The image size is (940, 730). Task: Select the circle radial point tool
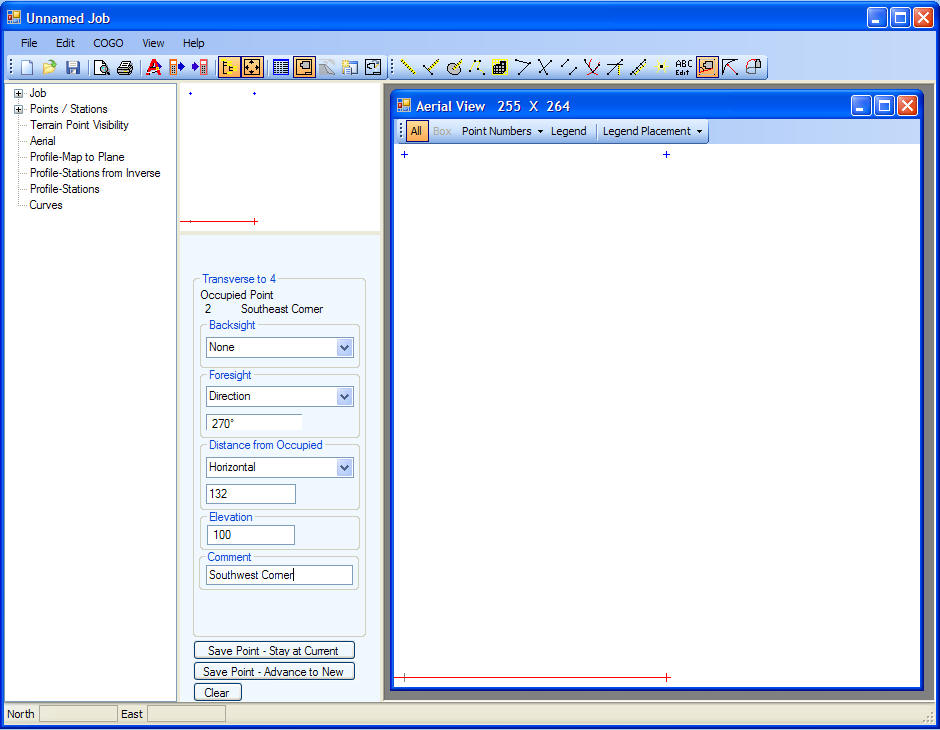(454, 67)
